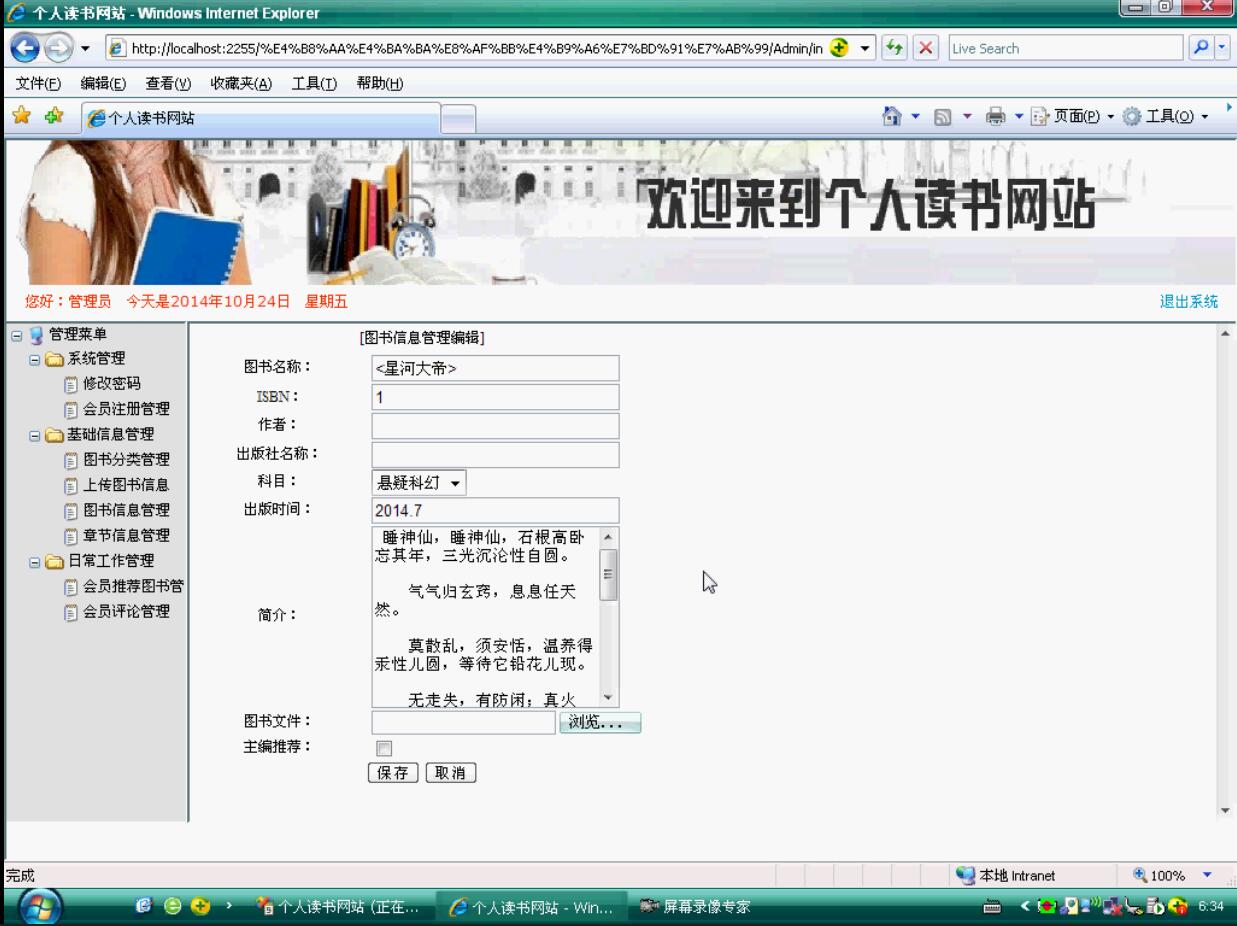Show hidden tray icons with the chevron
This screenshot has height=926, width=1237.
click(x=1027, y=908)
